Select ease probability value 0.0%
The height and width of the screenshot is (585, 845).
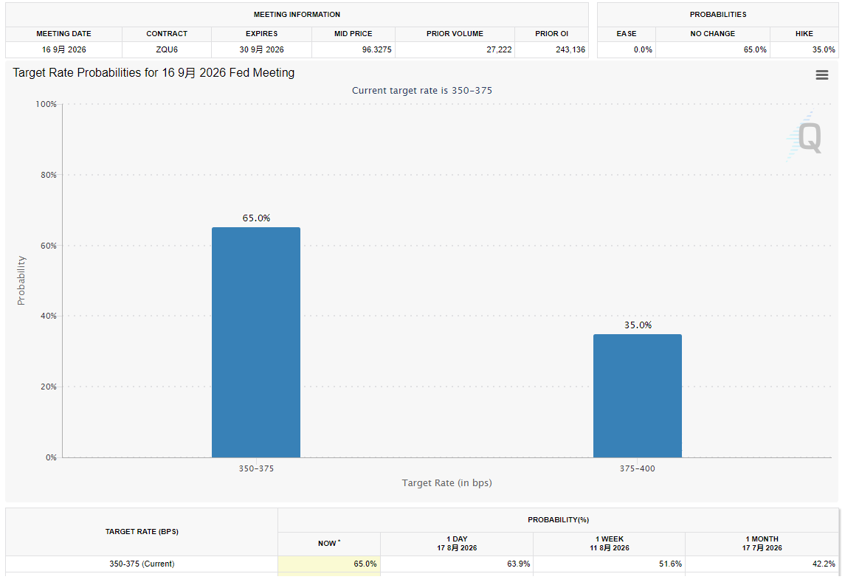[x=643, y=50]
